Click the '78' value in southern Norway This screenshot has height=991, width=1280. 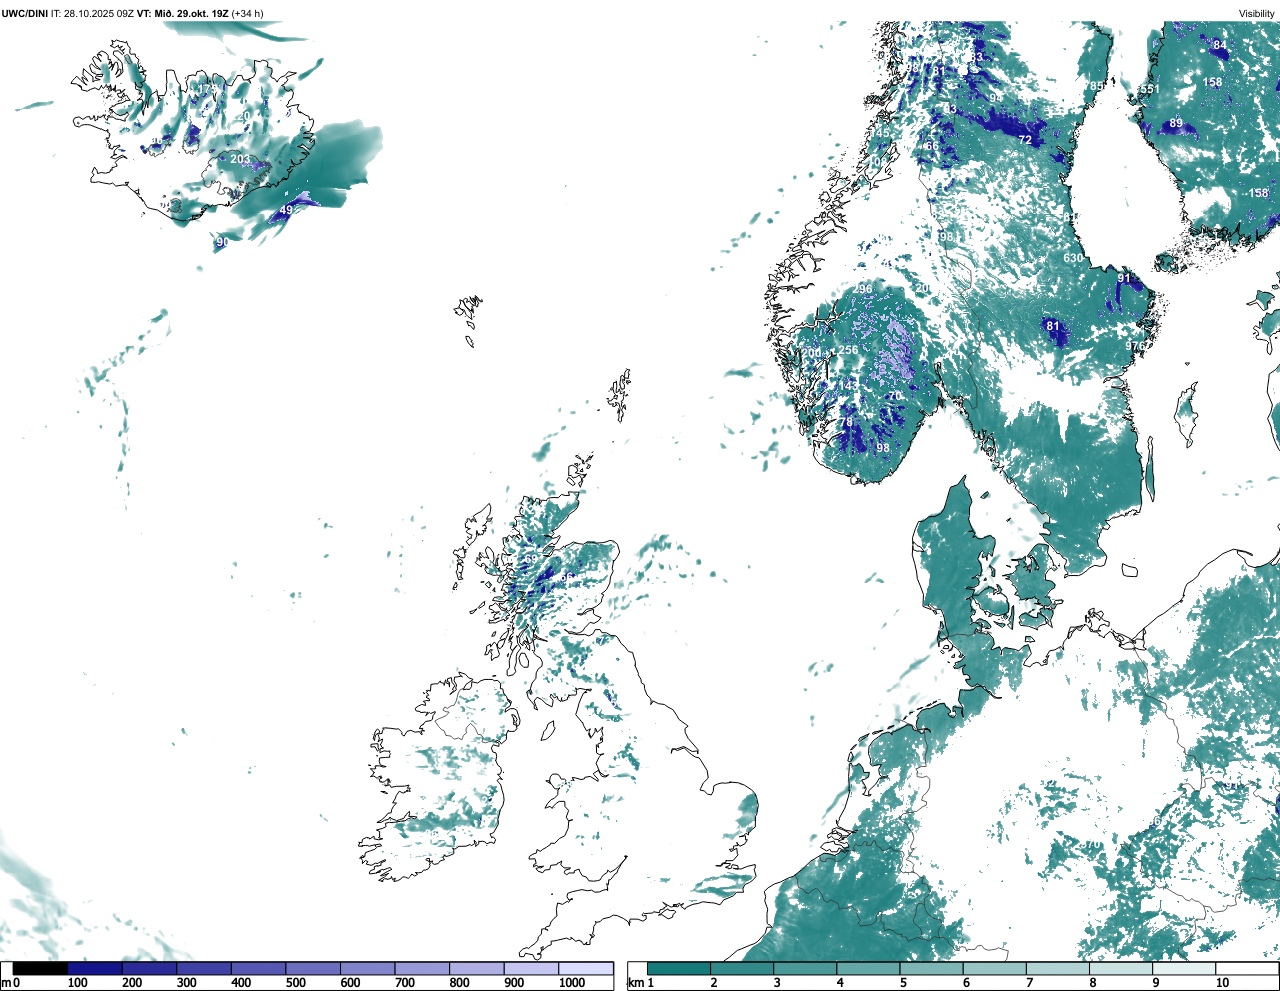[846, 422]
